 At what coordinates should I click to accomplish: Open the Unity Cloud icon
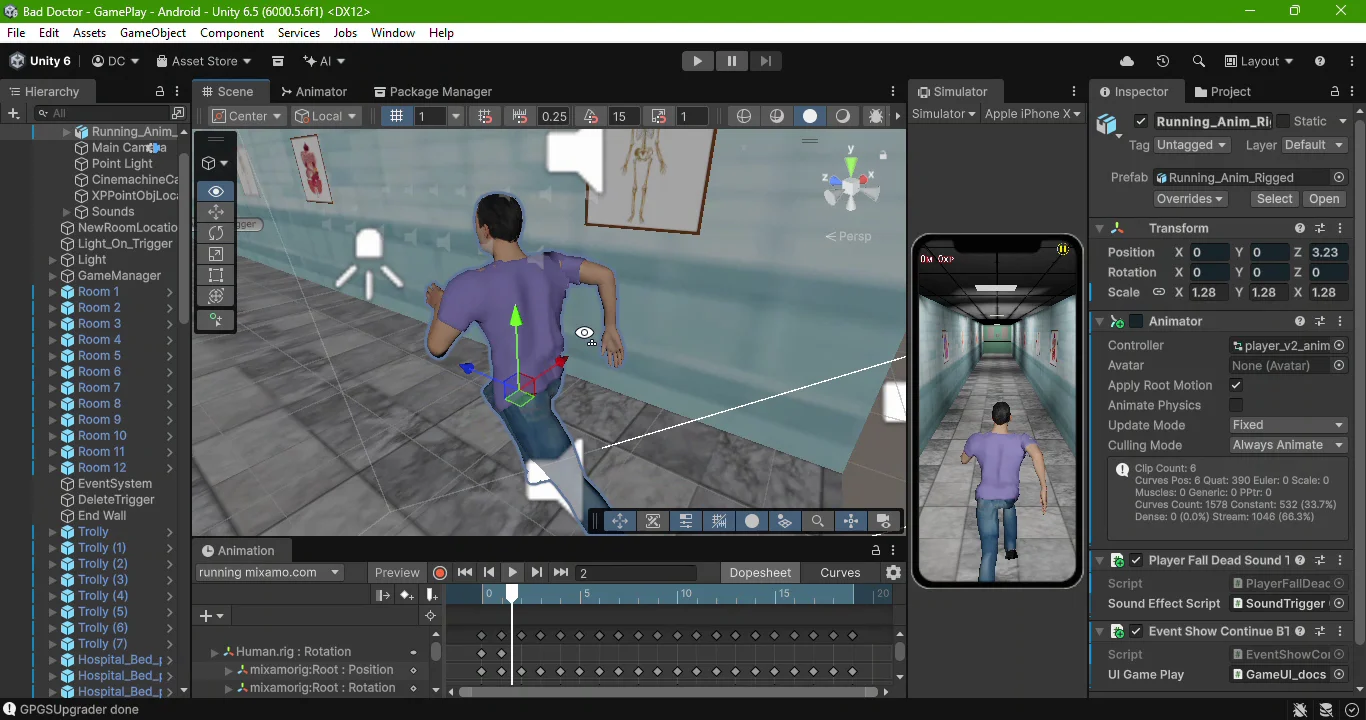click(x=1127, y=61)
